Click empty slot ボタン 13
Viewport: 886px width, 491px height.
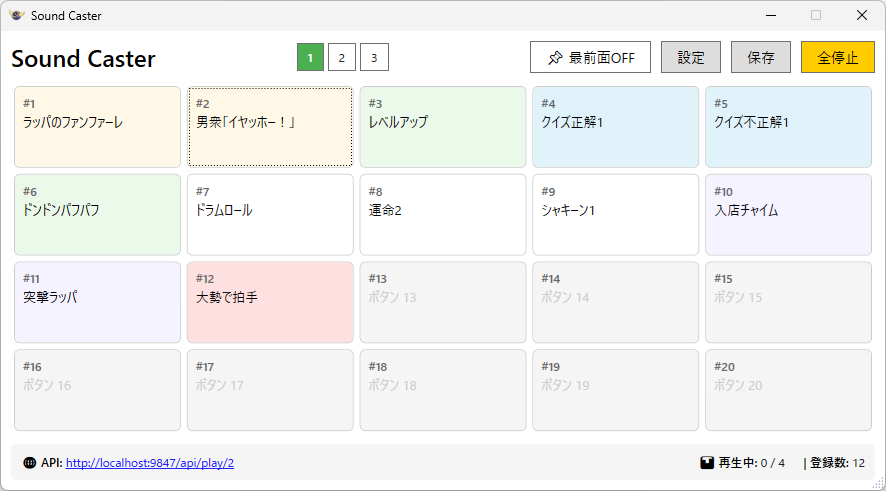click(443, 302)
